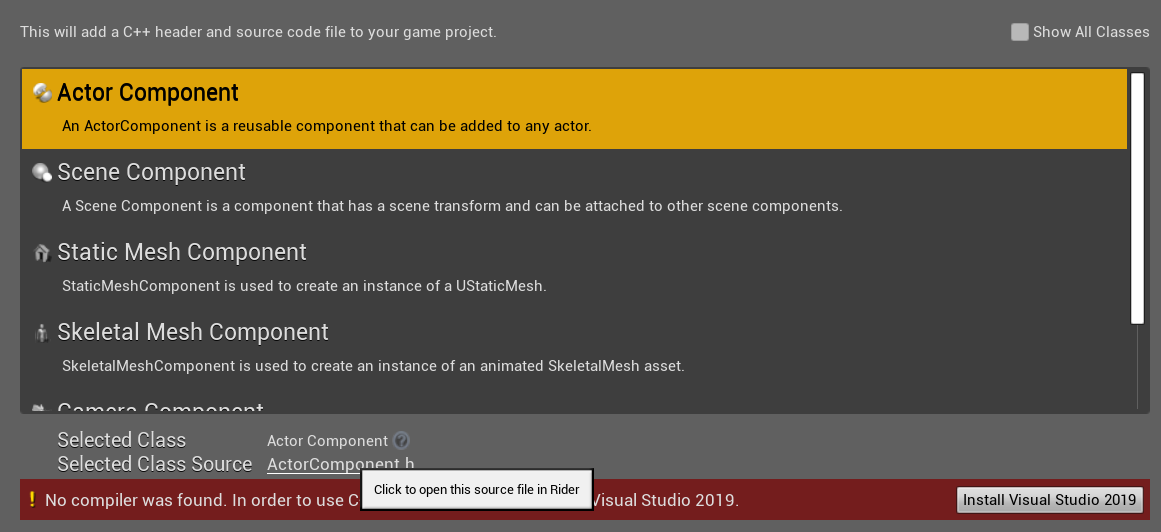Click the yellow warning exclamation icon
Image resolution: width=1161 pixels, height=532 pixels.
(x=32, y=499)
